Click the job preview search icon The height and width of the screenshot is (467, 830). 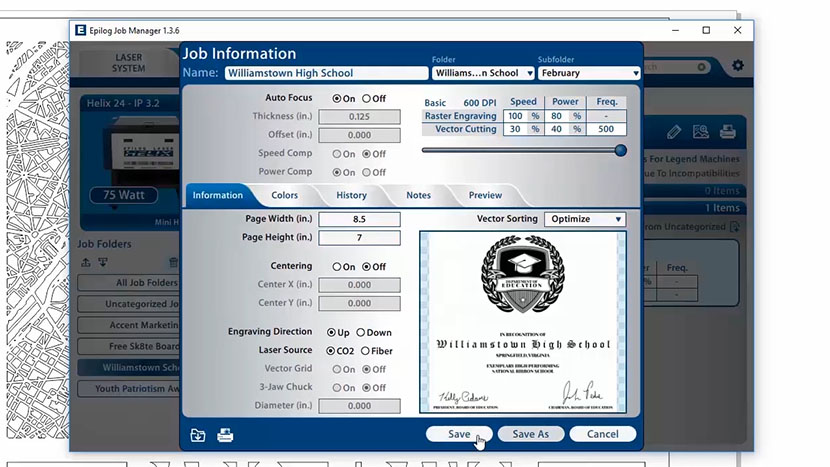pos(701,132)
